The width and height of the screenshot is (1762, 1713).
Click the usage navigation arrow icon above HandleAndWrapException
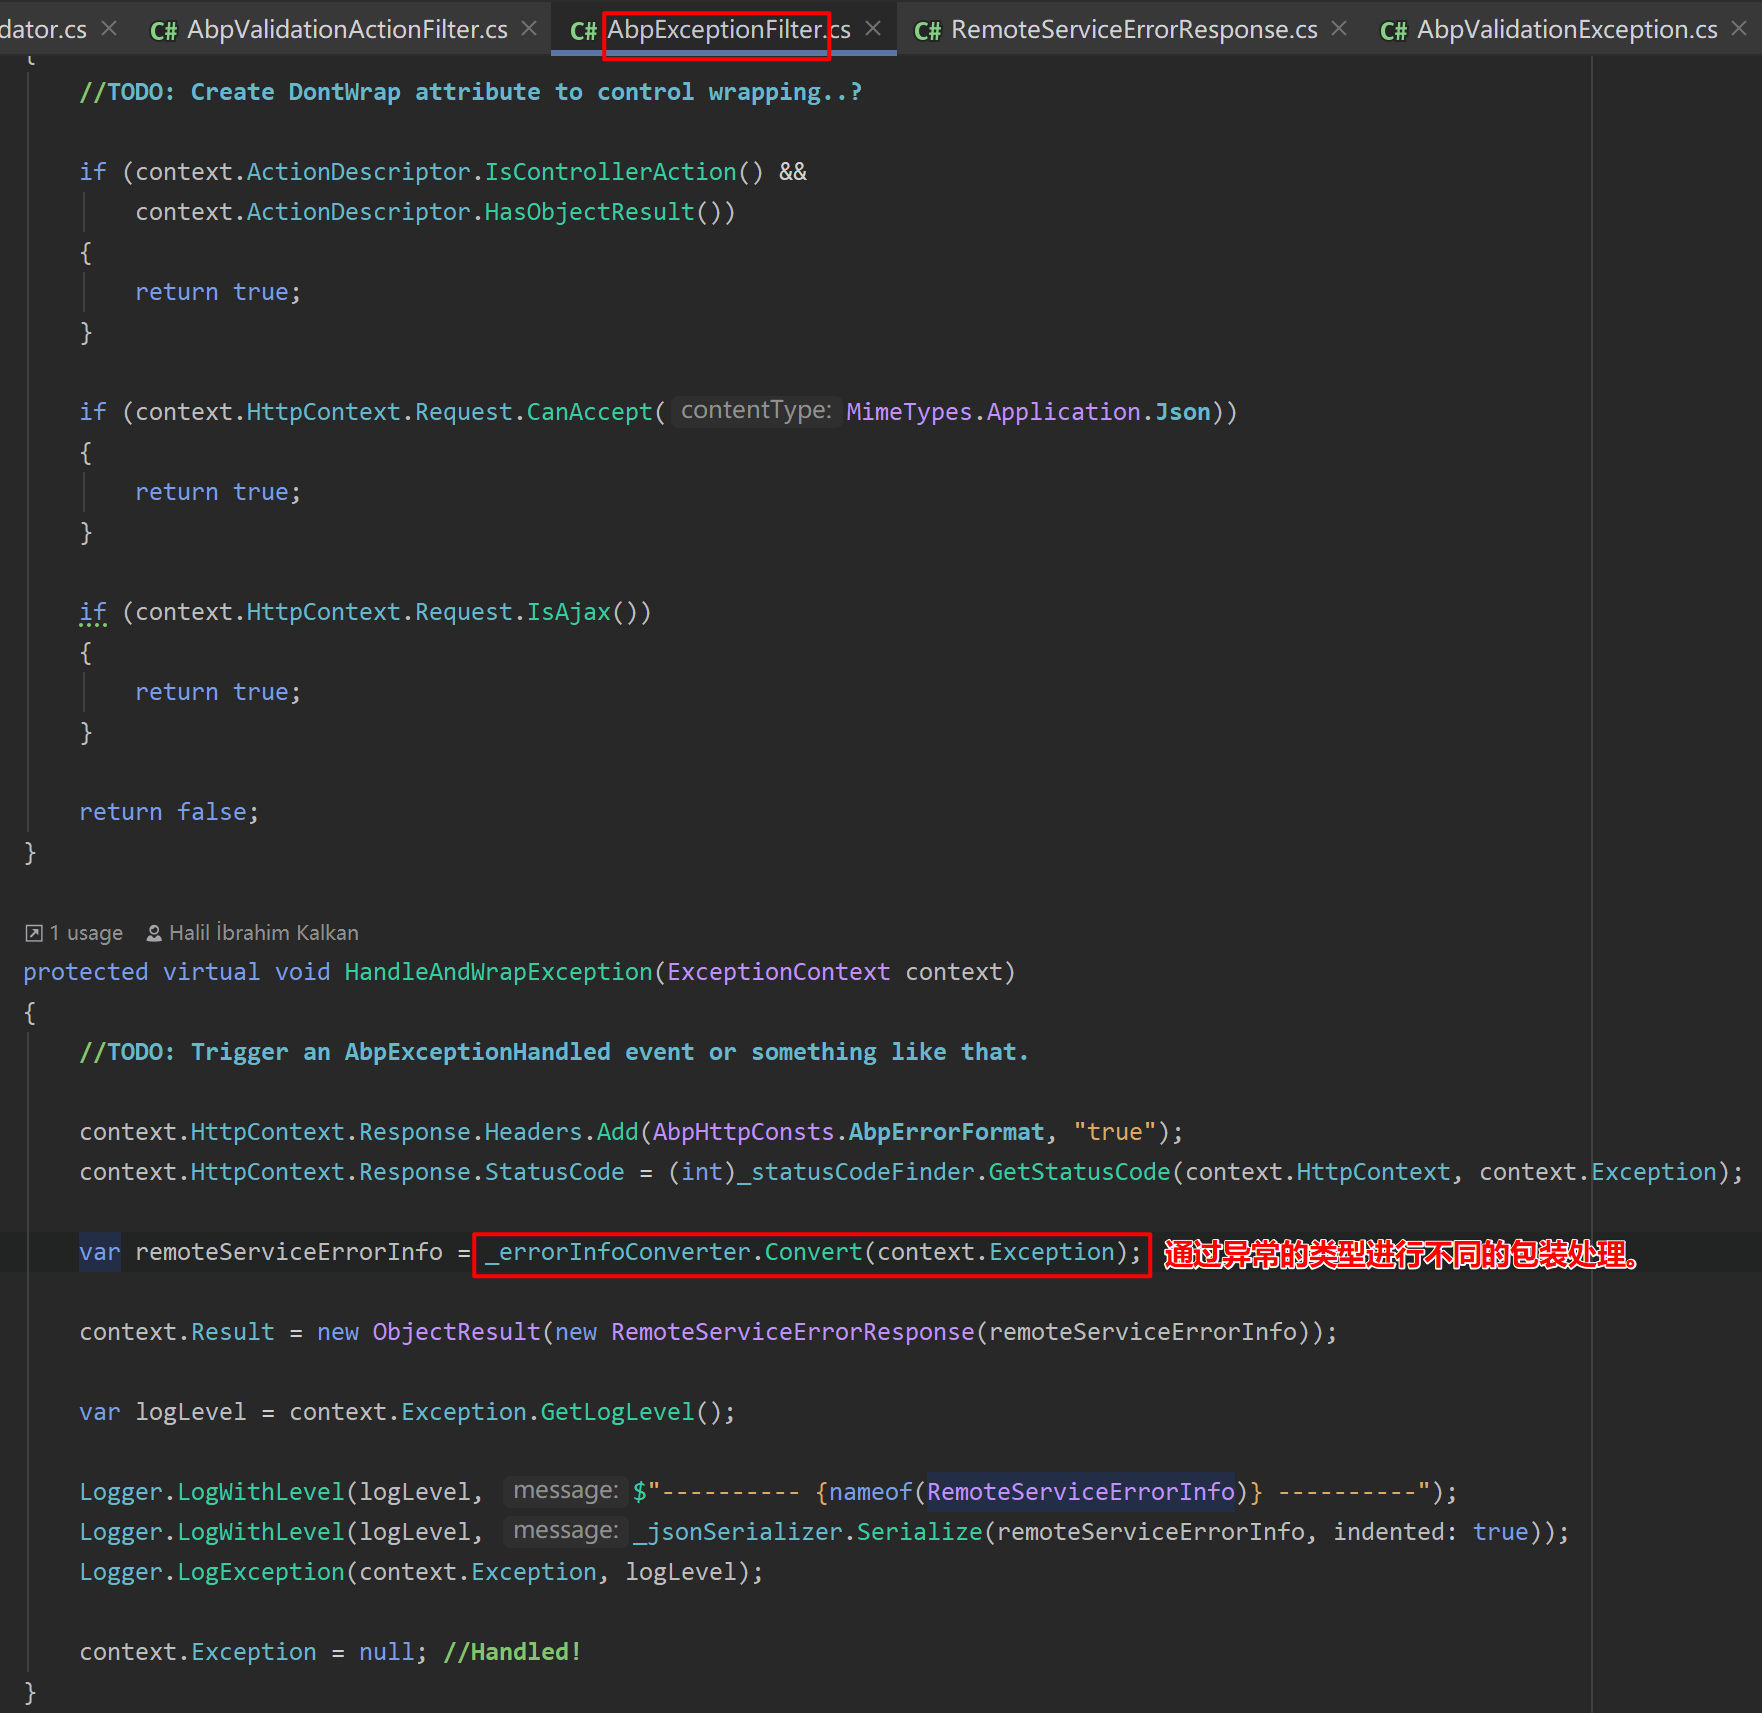[x=35, y=932]
